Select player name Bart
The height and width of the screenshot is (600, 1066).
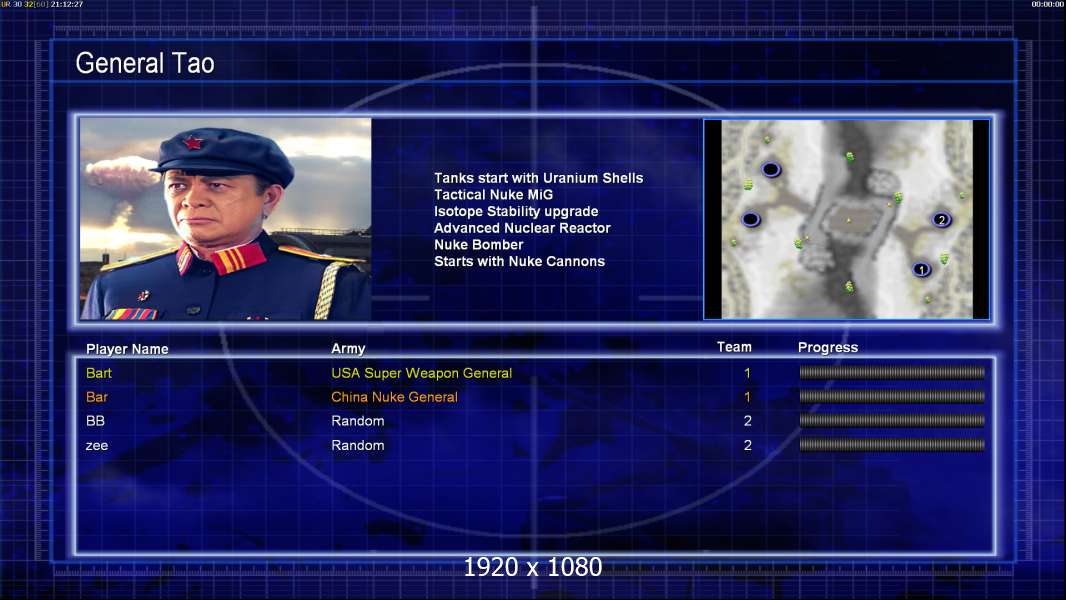click(x=99, y=373)
